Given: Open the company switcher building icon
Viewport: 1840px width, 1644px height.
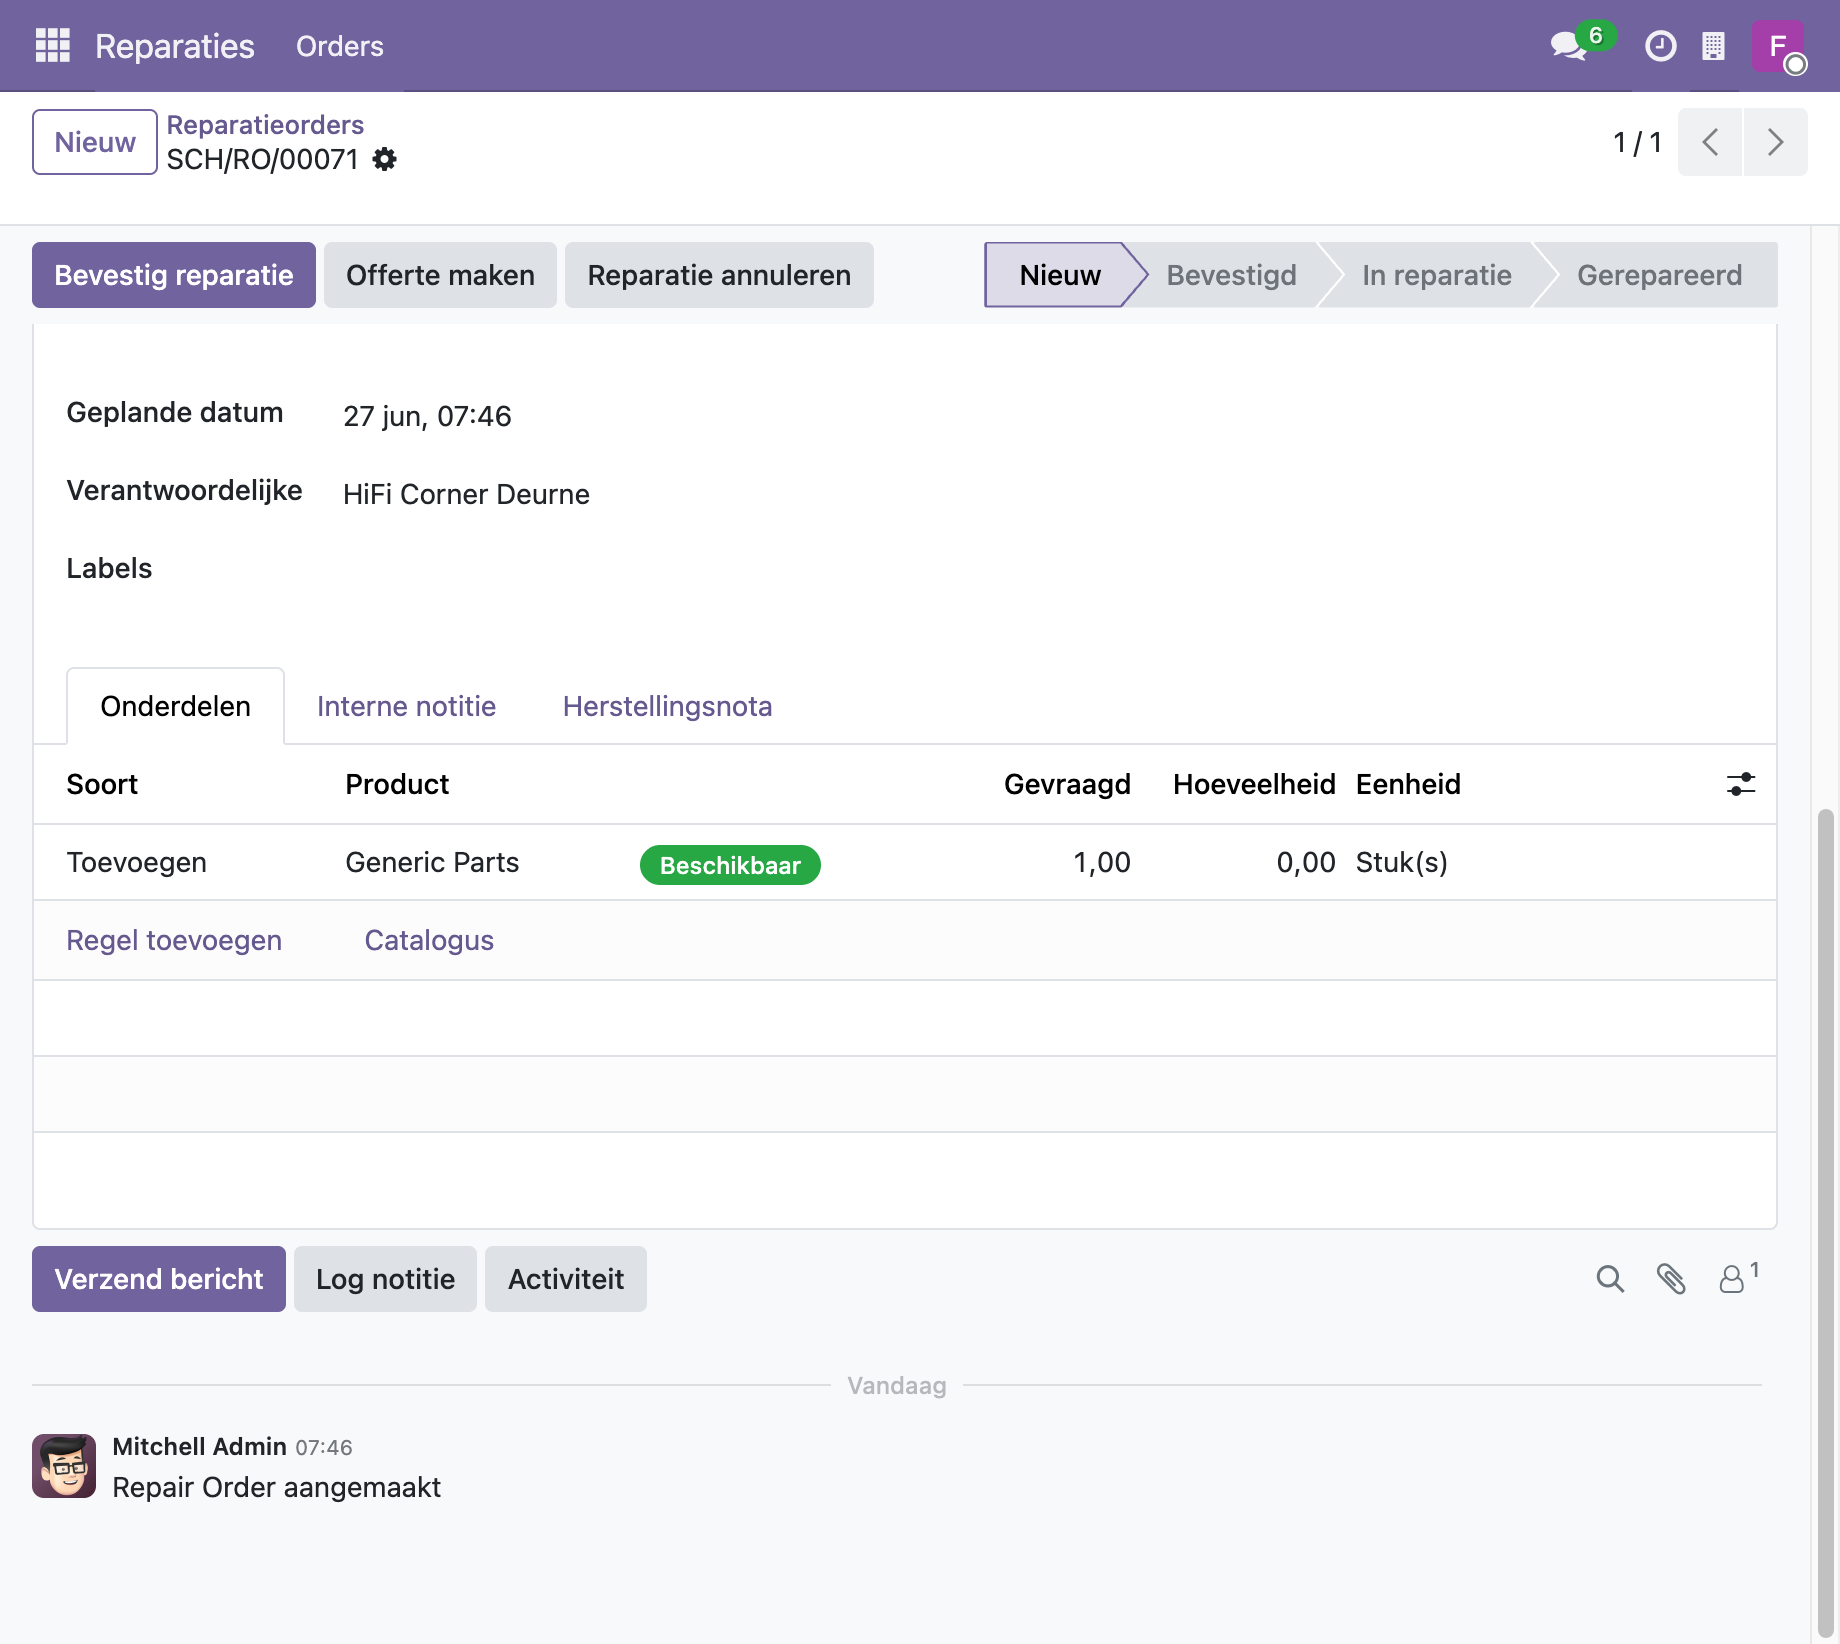Looking at the screenshot, I should coord(1713,46).
